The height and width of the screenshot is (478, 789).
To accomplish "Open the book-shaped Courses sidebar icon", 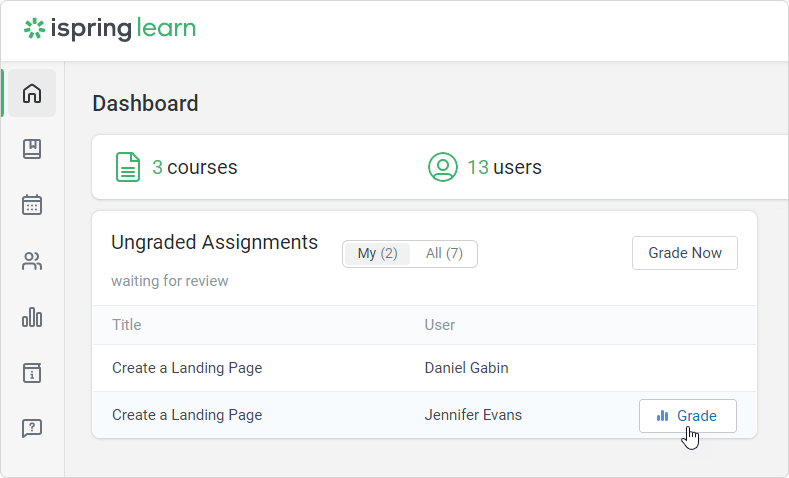I will [x=32, y=149].
